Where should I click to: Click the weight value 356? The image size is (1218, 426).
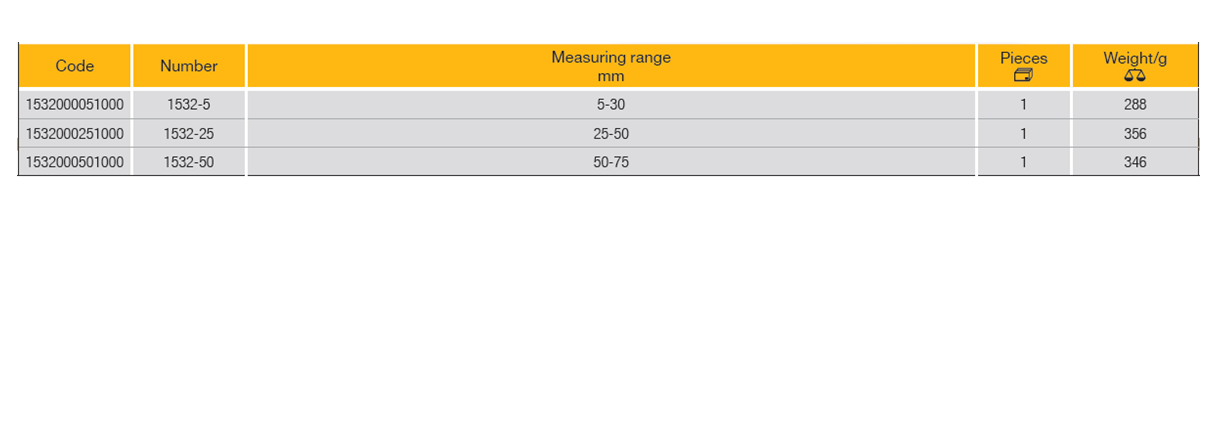1134,133
